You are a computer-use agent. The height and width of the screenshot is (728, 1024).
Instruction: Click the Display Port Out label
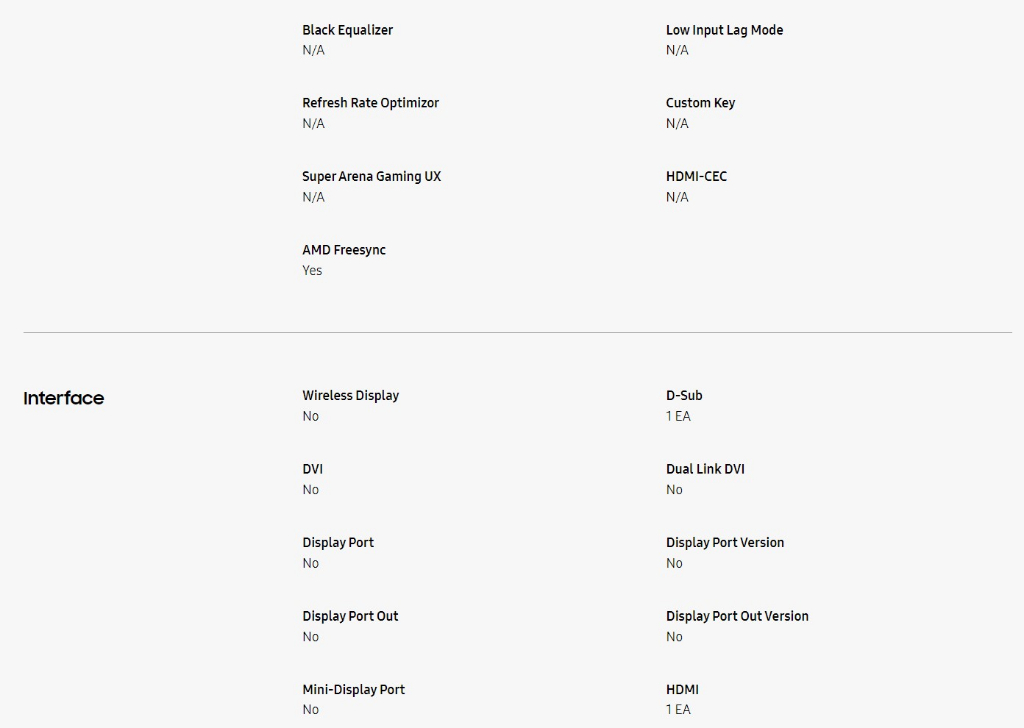tap(350, 616)
